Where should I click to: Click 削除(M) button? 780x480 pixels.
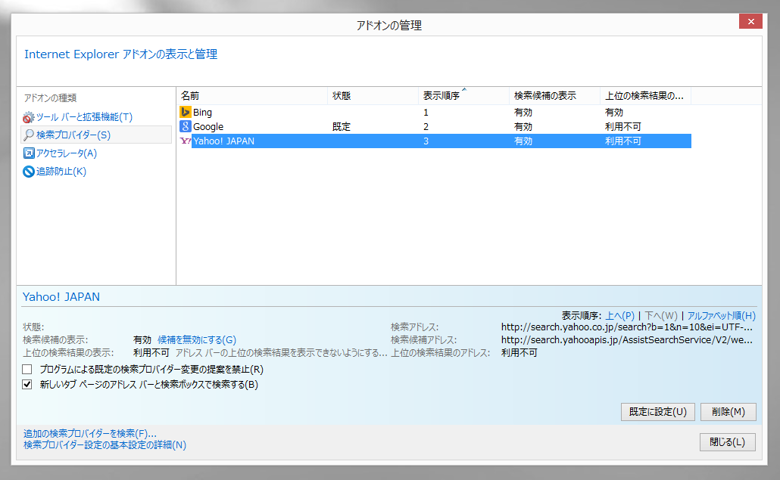(x=728, y=412)
